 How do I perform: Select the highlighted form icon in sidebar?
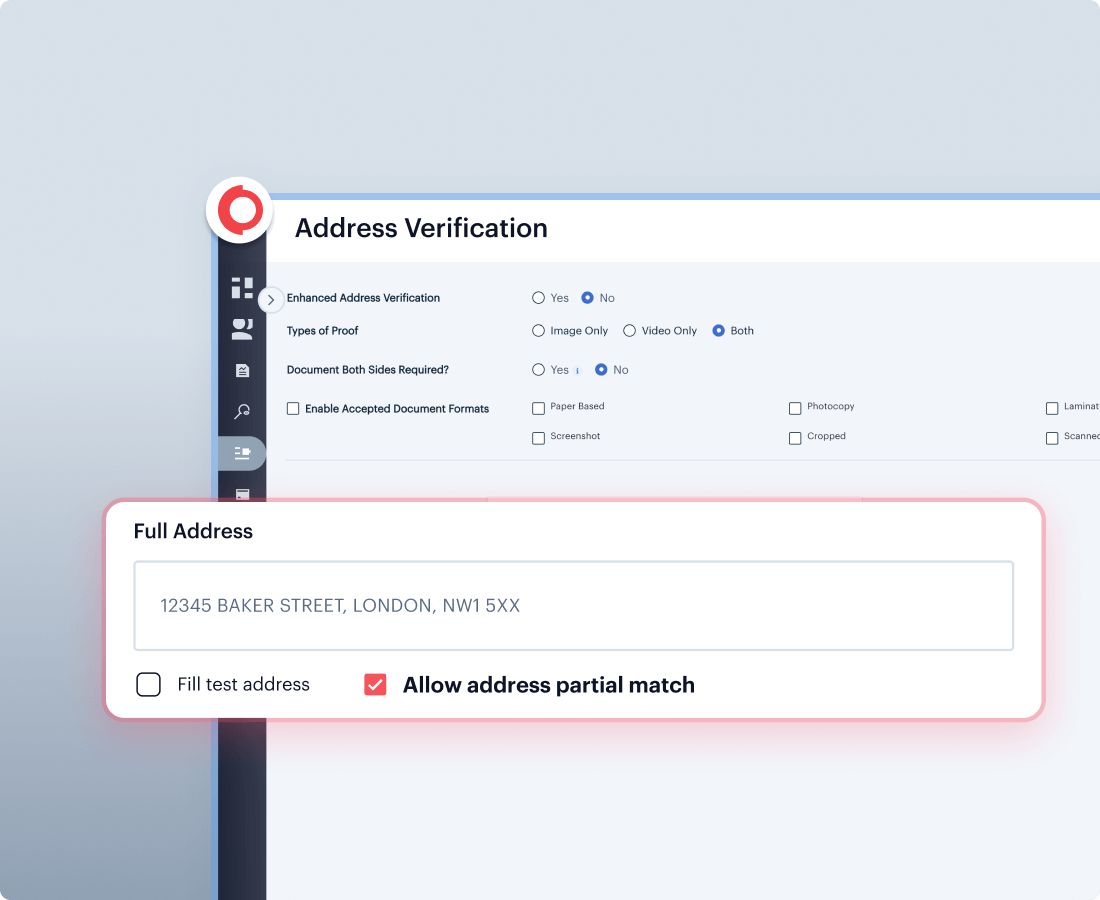(242, 453)
